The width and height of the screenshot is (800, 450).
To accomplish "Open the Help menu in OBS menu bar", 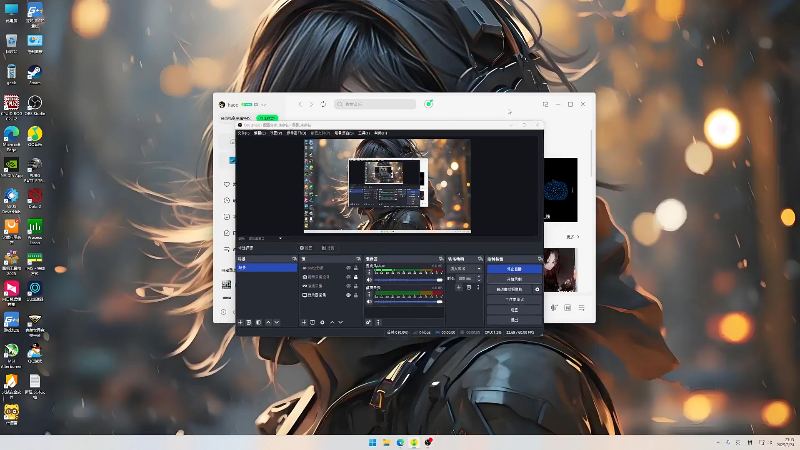I will 381,133.
